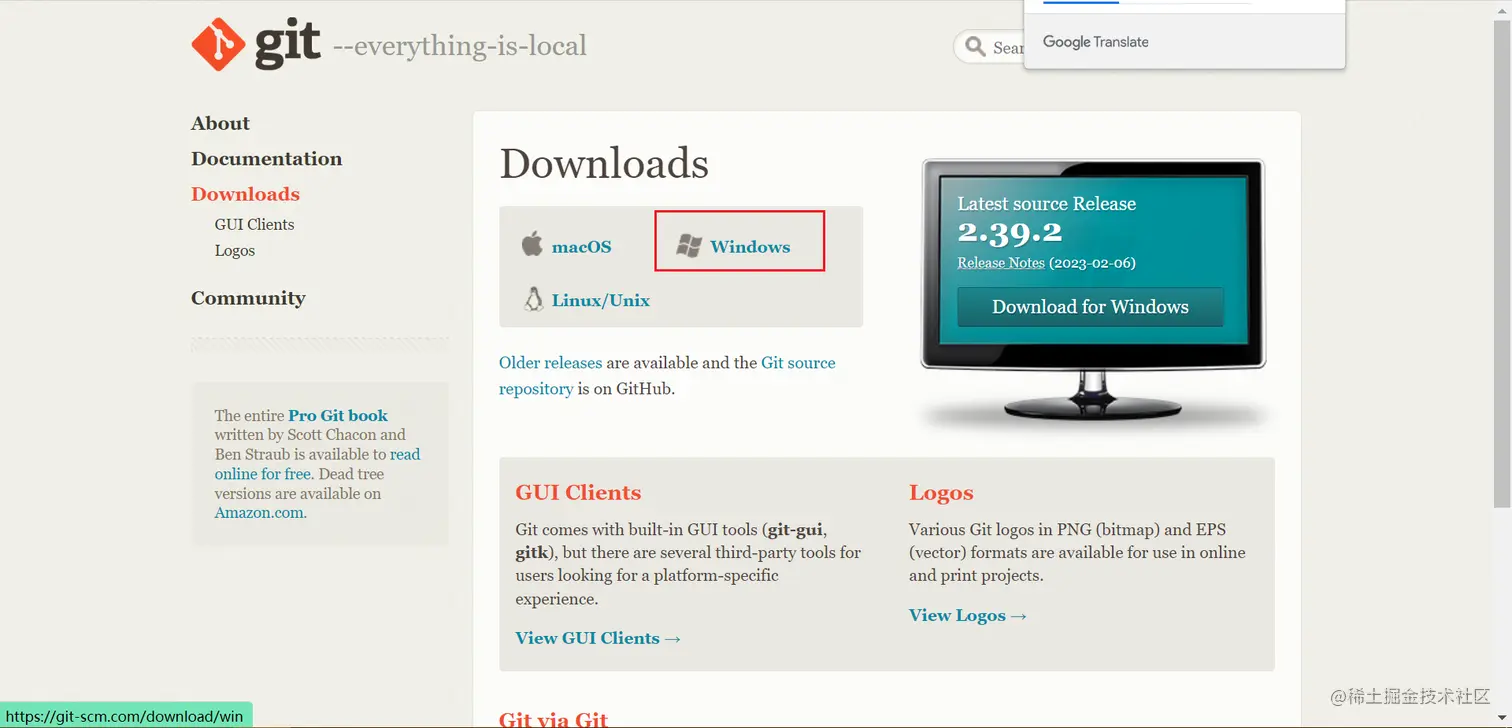Choose the Windows download link
The height and width of the screenshot is (728, 1512).
pyautogui.click(x=750, y=246)
